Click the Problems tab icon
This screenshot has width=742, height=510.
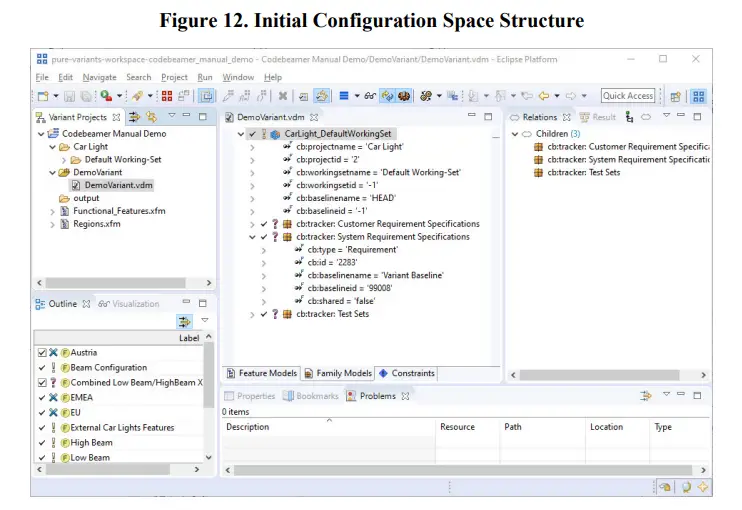[x=351, y=396]
